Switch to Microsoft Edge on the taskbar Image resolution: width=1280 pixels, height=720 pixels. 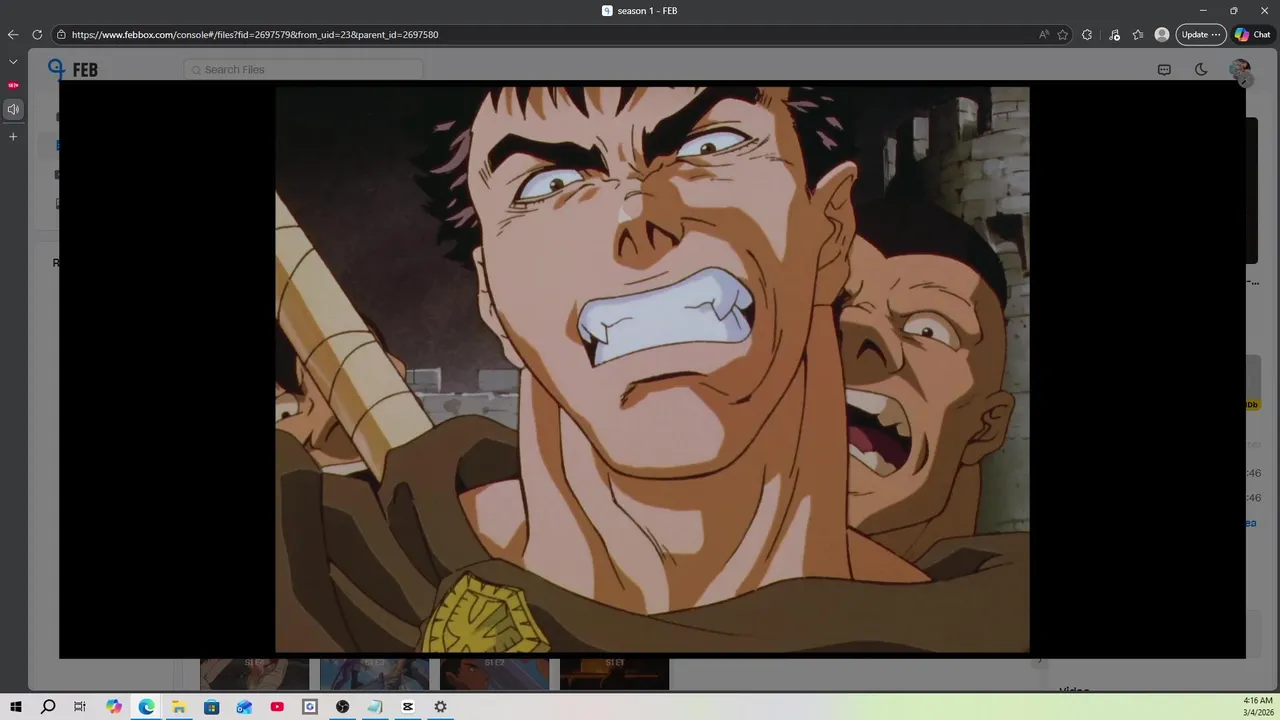pos(147,707)
